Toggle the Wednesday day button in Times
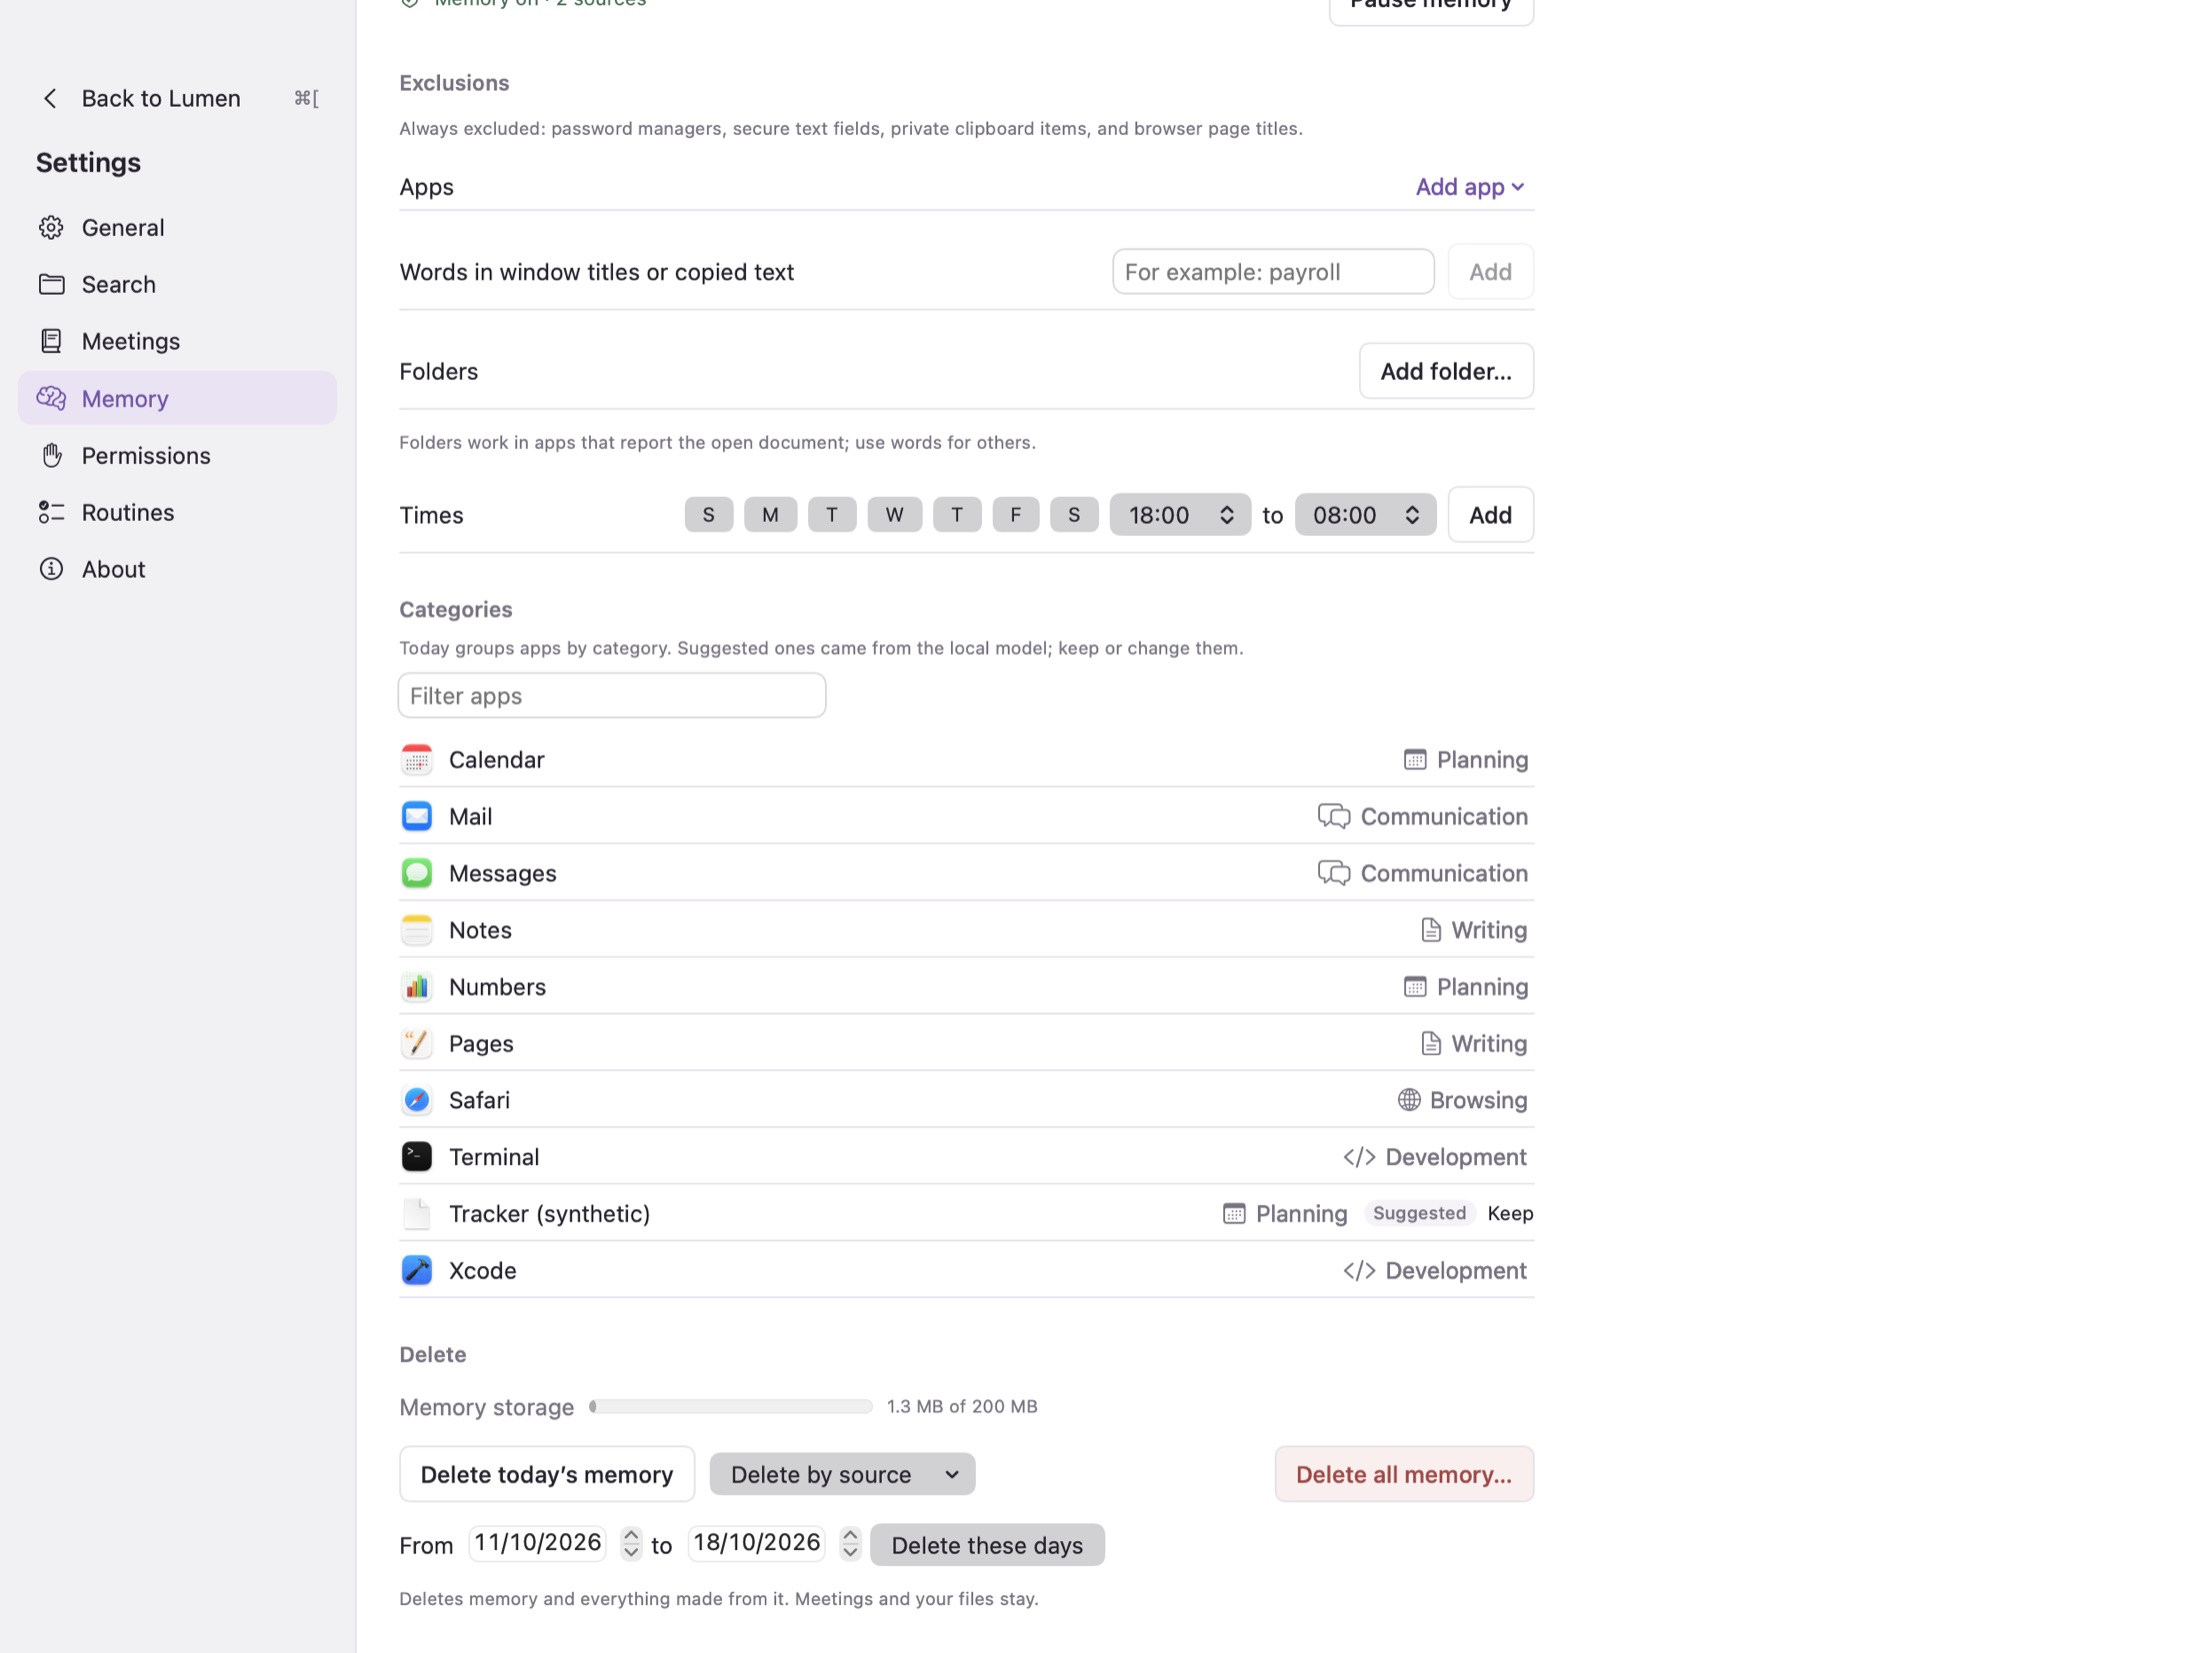This screenshot has width=2200, height=1653. pyautogui.click(x=894, y=515)
